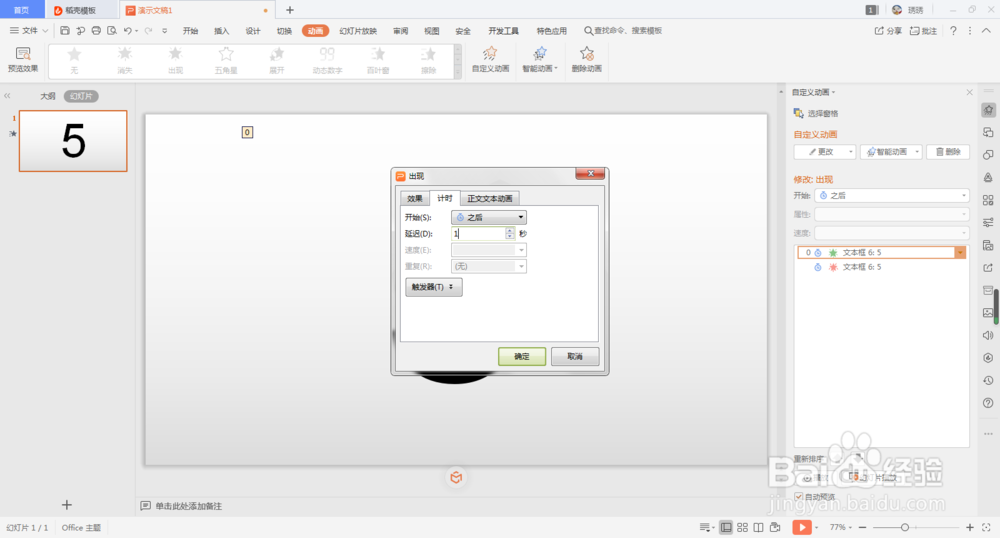Screen dimensions: 1000x538
Task: Switch to reading view in status bar
Action: coord(758,527)
